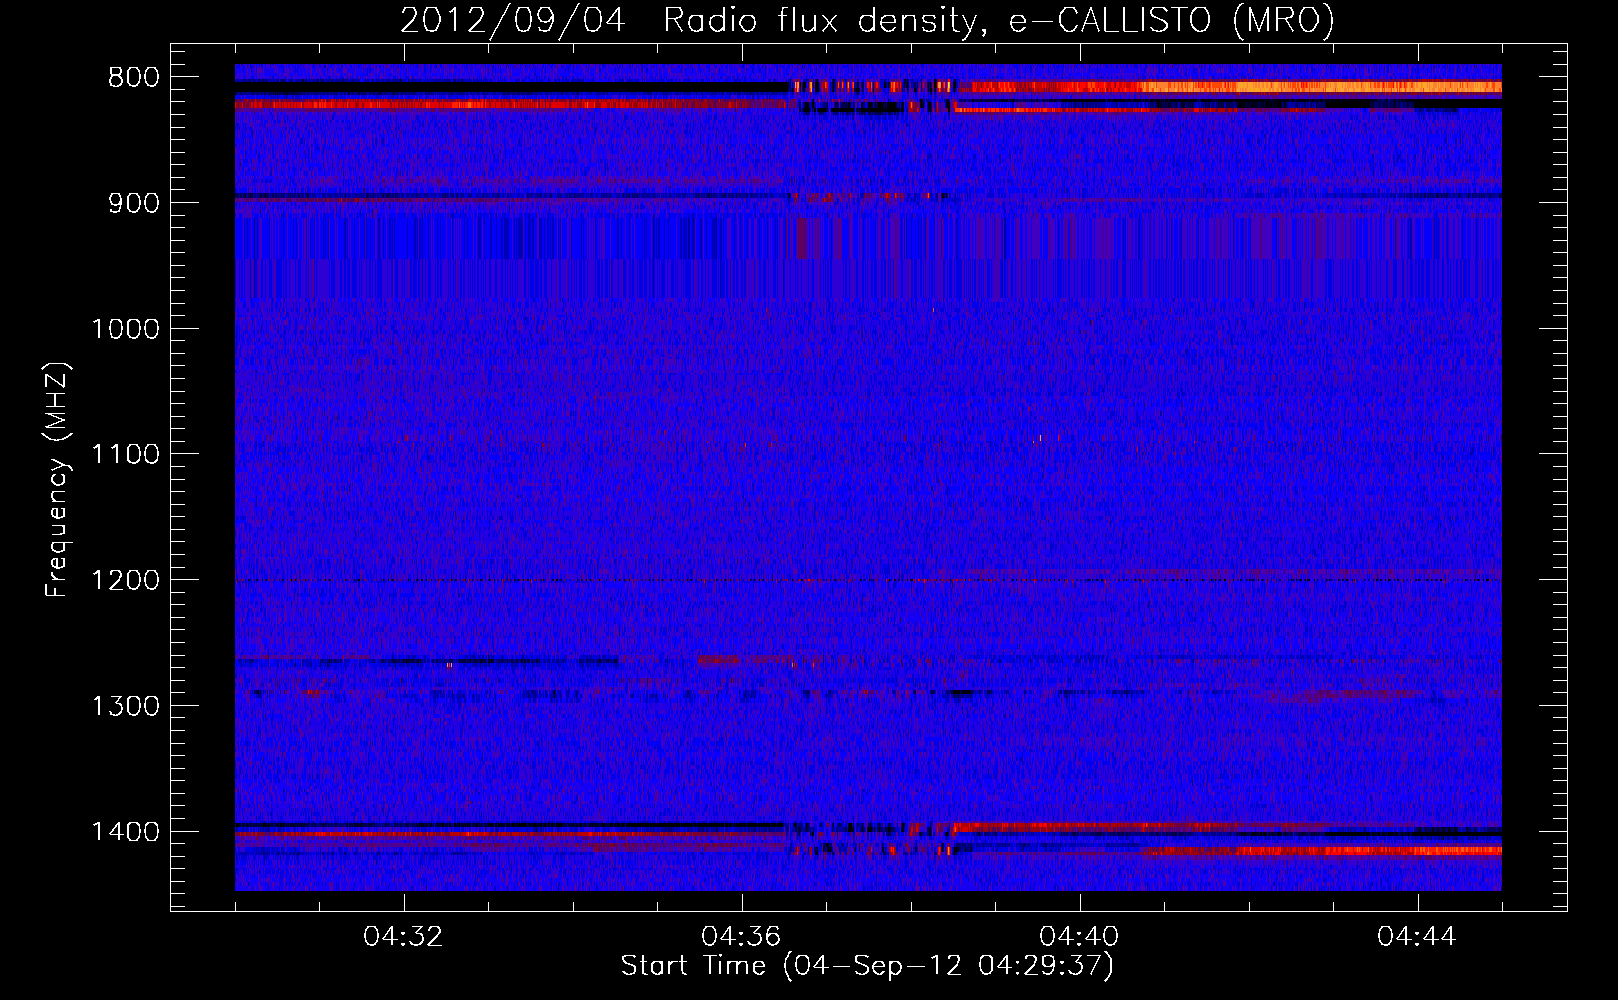Click the '04:32' time tick label

coord(403,937)
